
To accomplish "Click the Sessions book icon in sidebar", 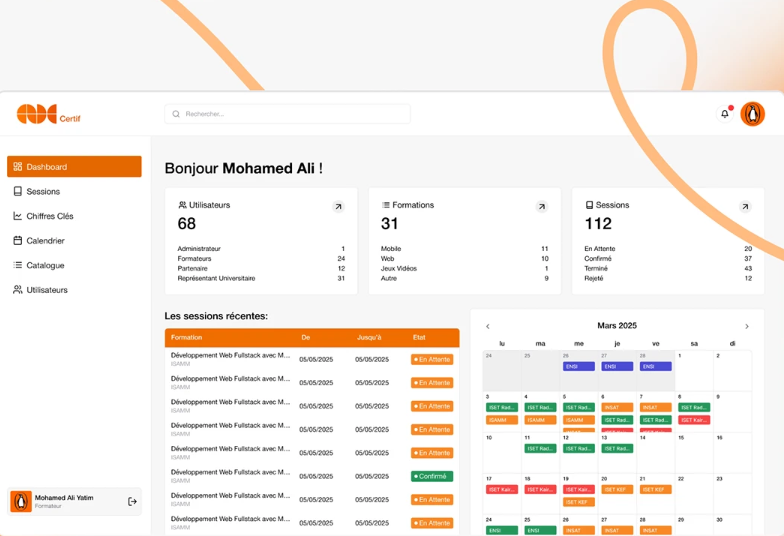I will pos(18,191).
